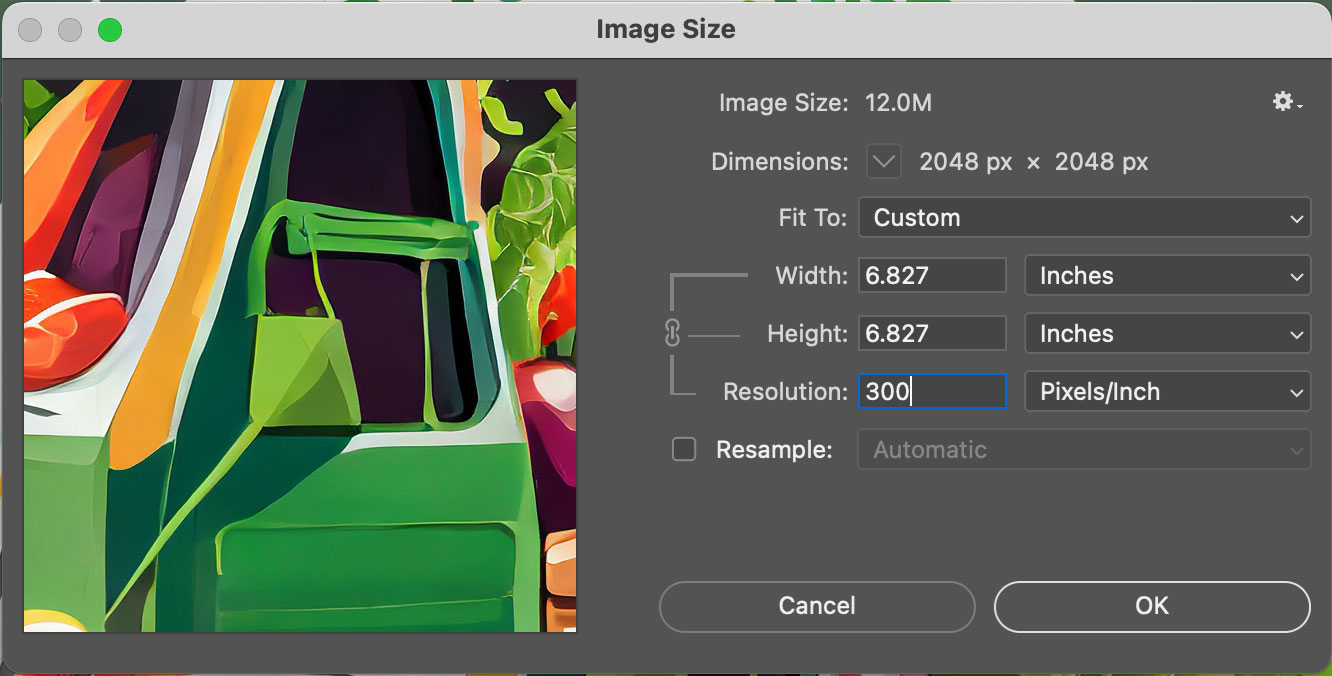Click the link icon chaining width and height

(x=670, y=333)
